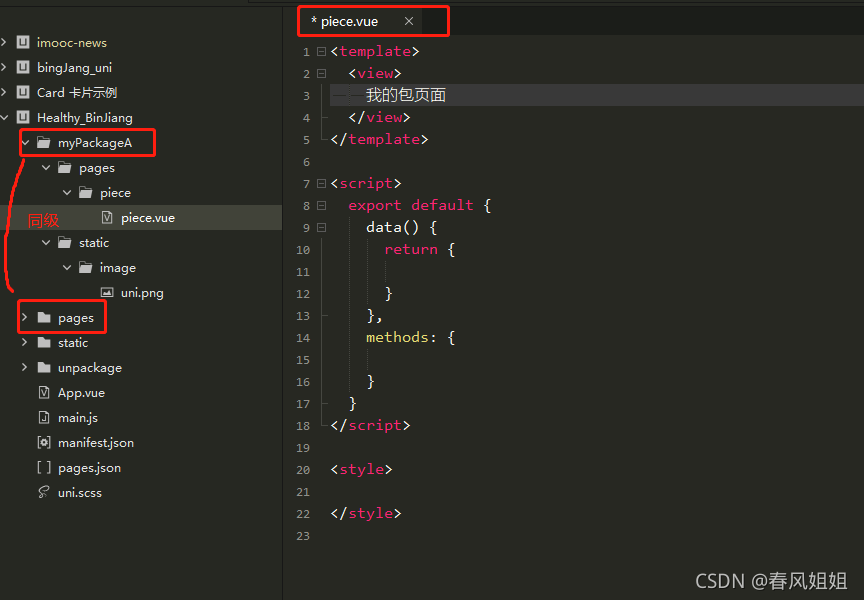This screenshot has height=600, width=864.
Task: Fold the script block on line 7
Action: pos(321,183)
